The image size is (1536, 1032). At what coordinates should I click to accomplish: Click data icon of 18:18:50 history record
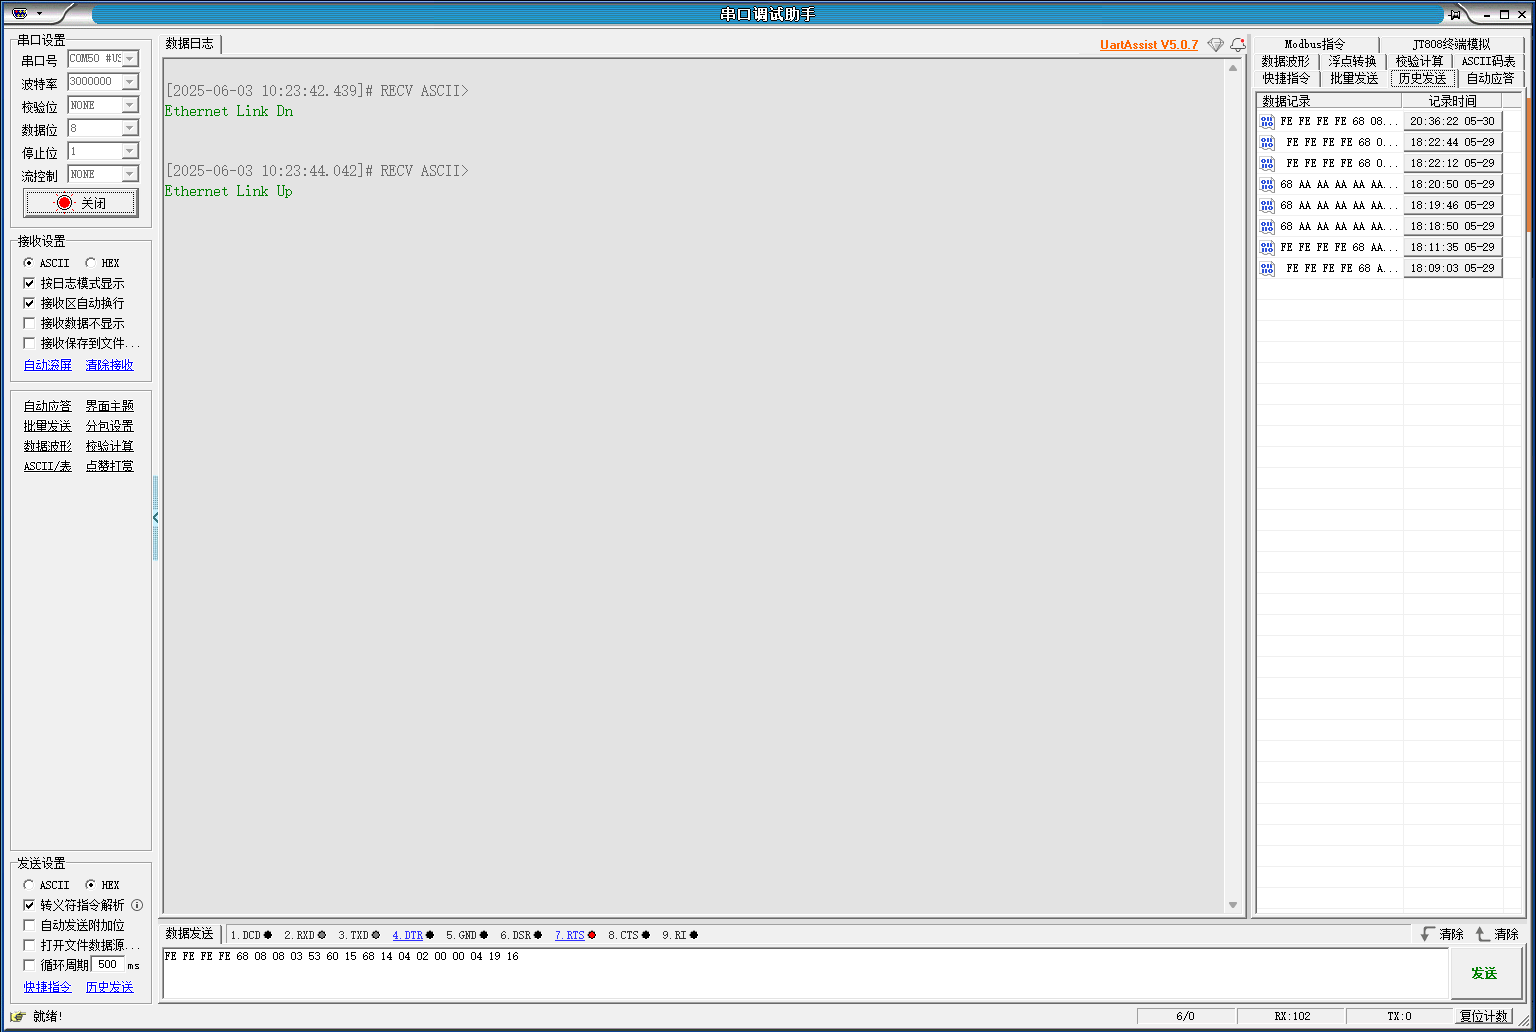tap(1267, 227)
